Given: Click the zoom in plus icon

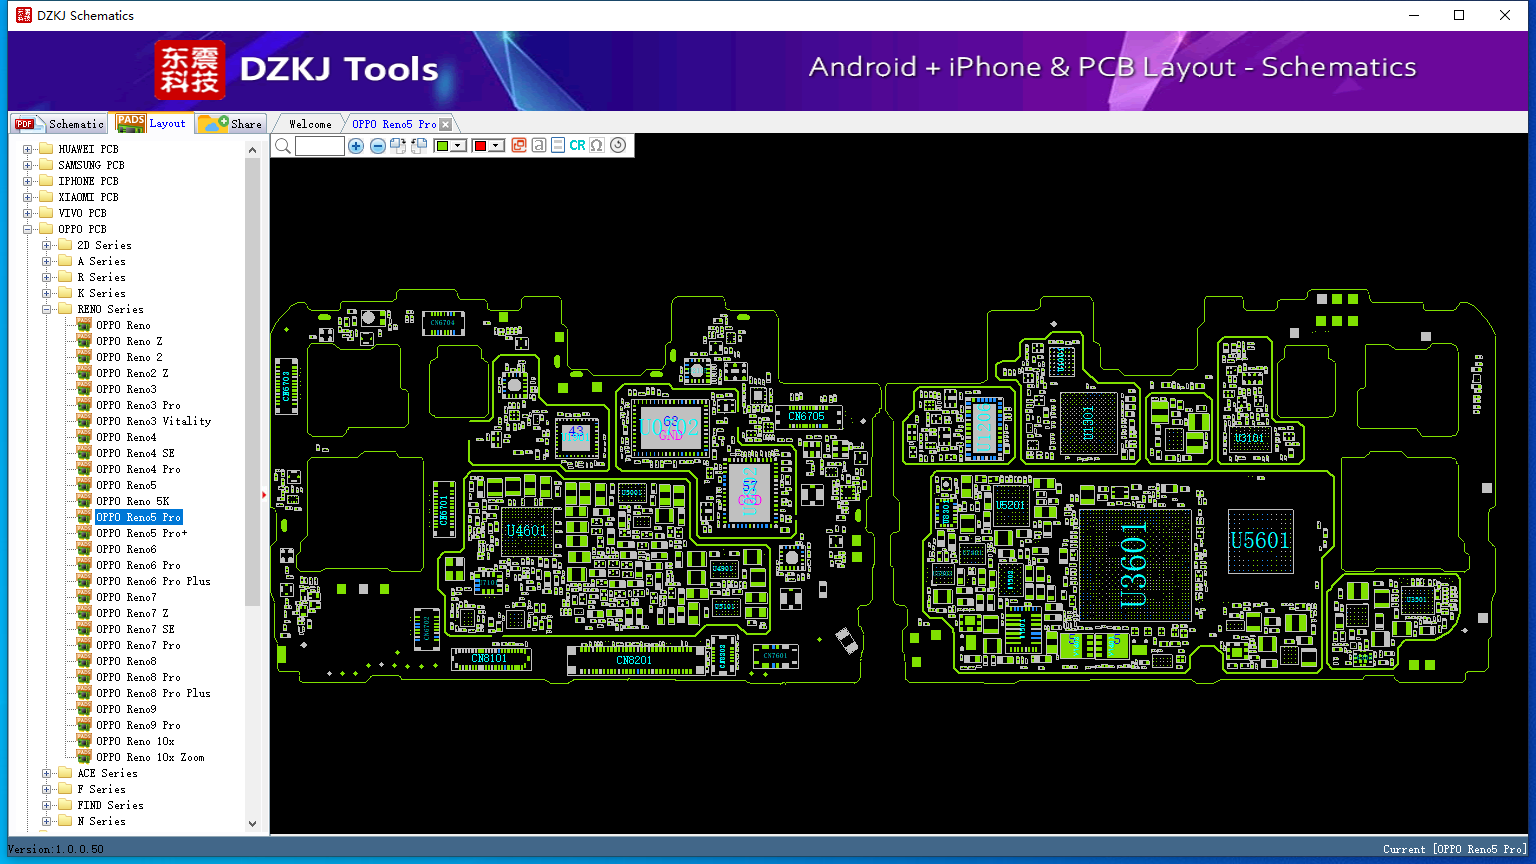Looking at the screenshot, I should click(x=356, y=146).
